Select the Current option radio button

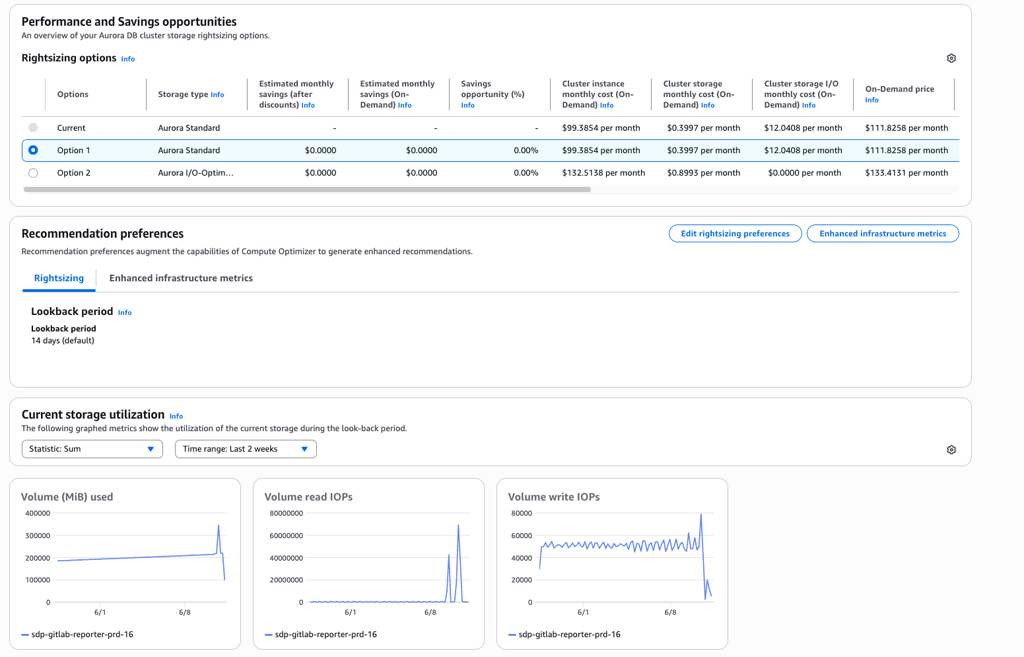coord(33,127)
